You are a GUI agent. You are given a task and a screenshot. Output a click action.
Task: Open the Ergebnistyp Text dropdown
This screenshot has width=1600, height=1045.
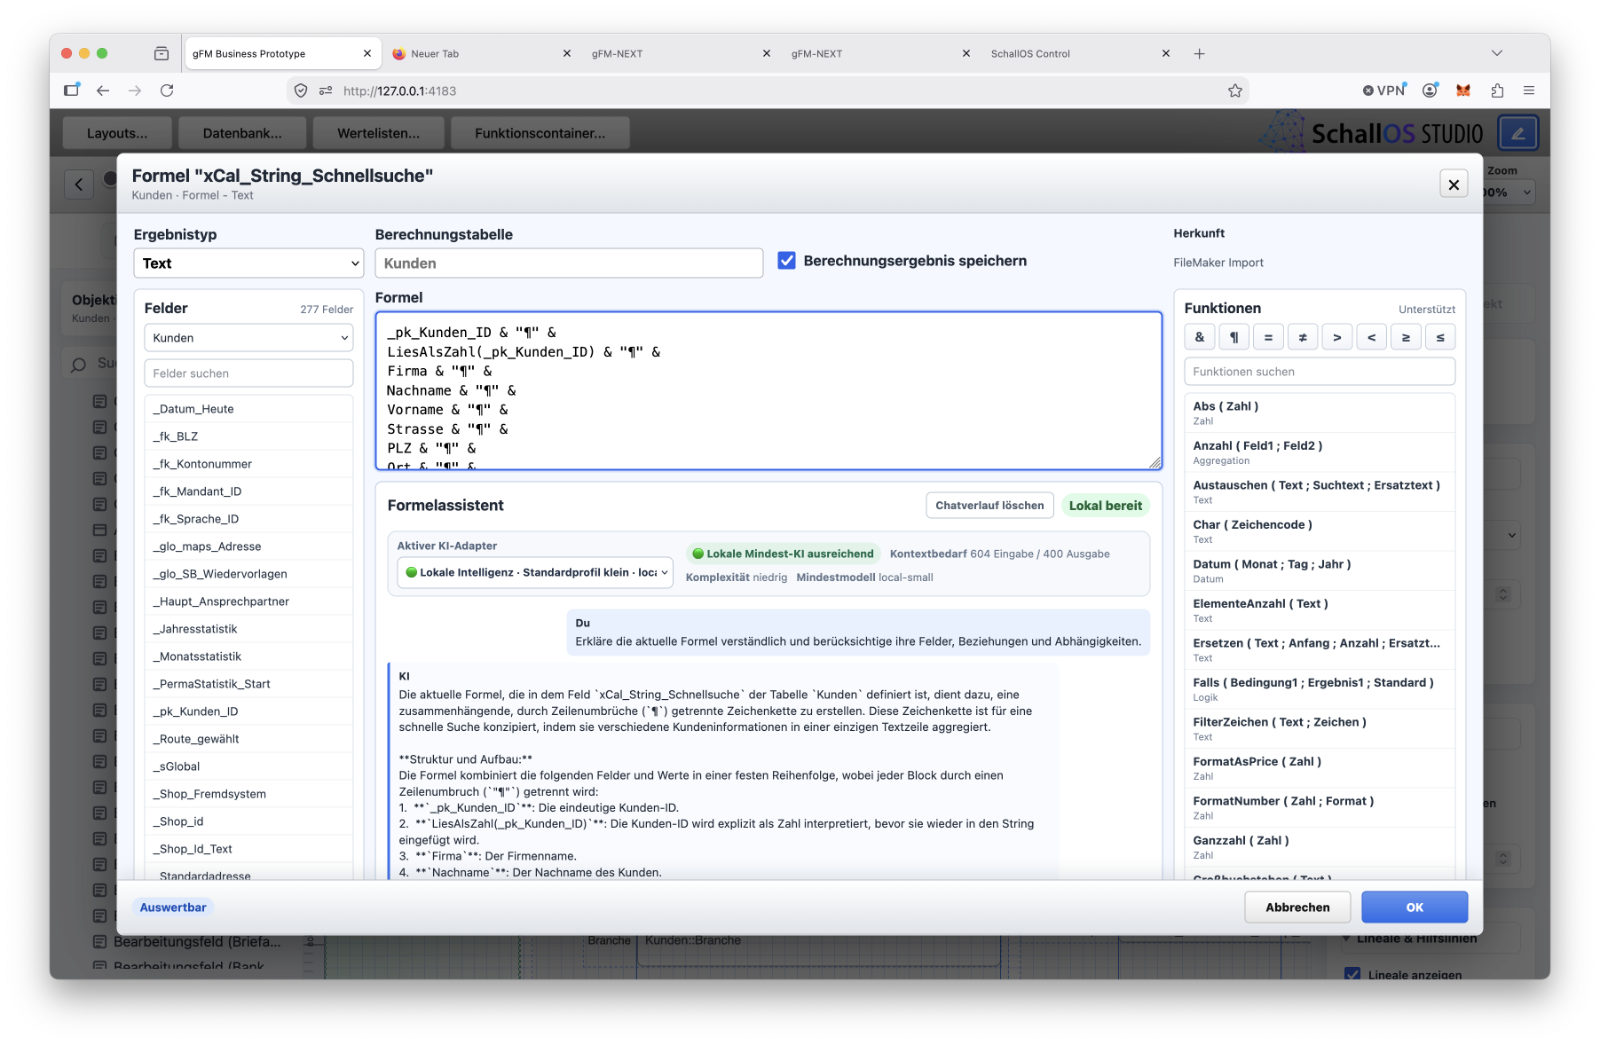(248, 263)
